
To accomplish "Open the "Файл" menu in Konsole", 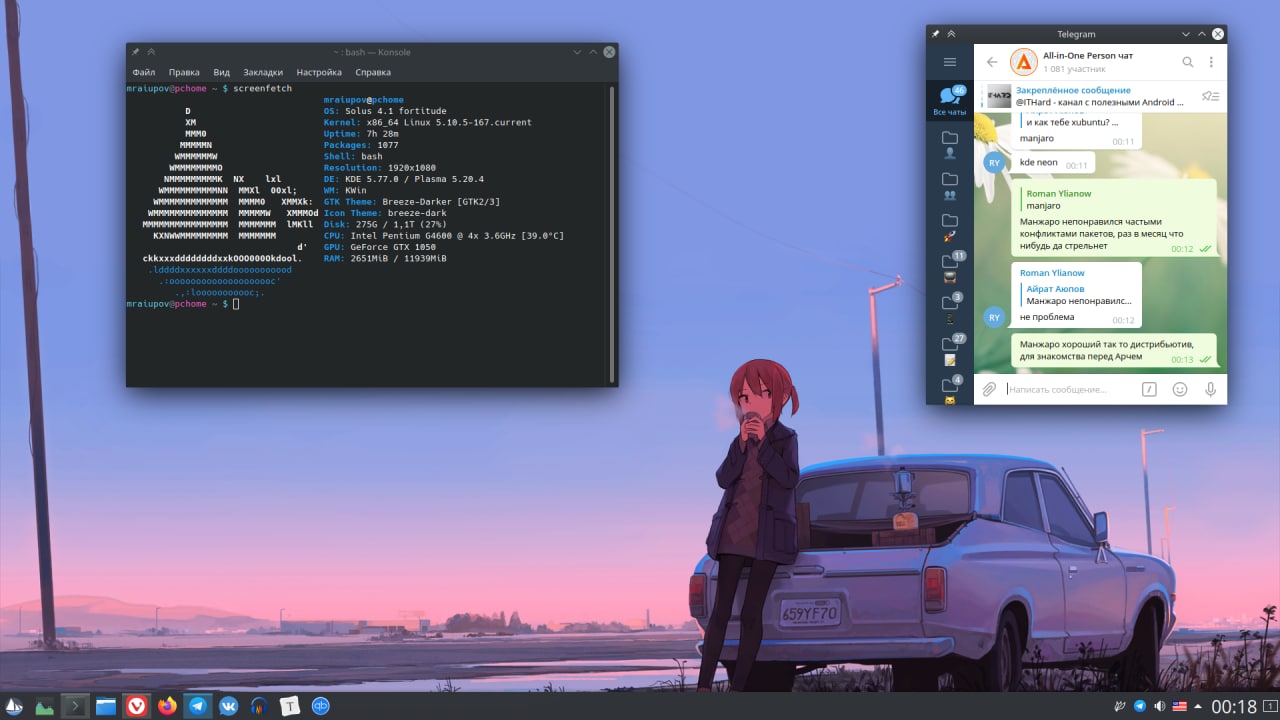I will click(x=143, y=72).
